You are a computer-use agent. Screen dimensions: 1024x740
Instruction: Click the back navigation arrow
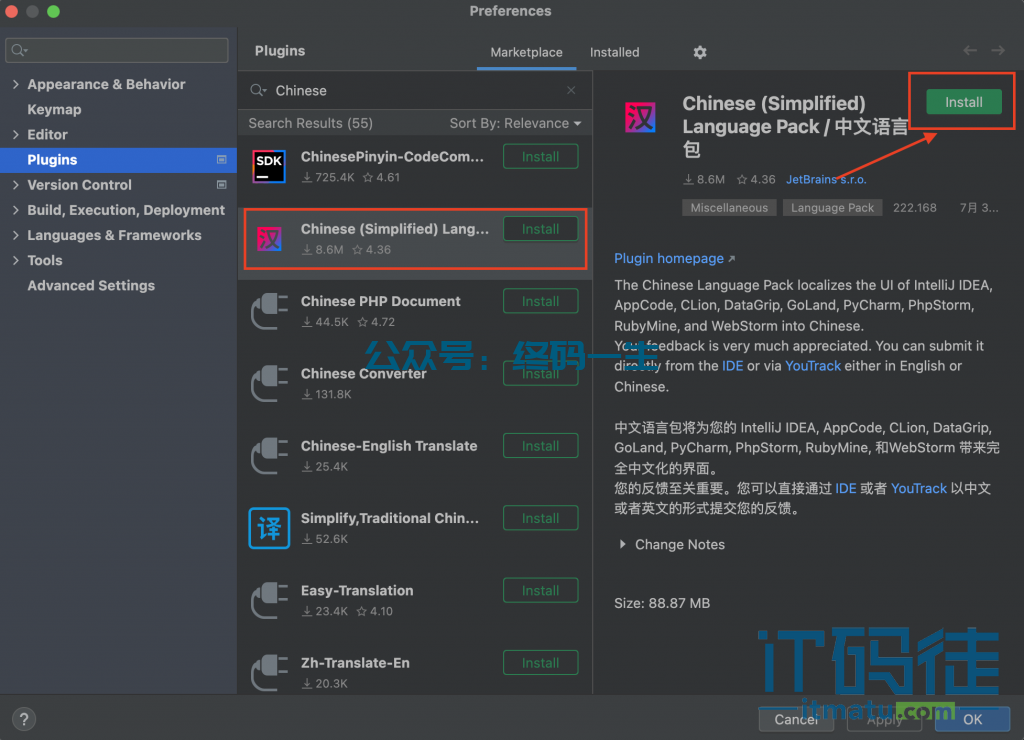[969, 51]
